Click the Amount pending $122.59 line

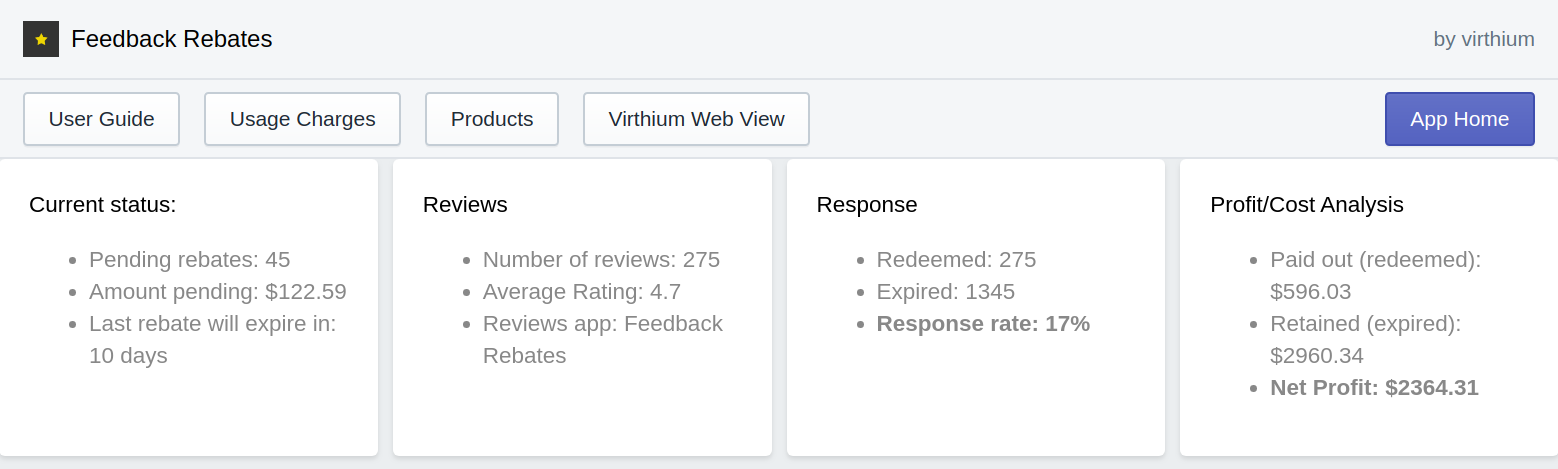click(x=217, y=292)
